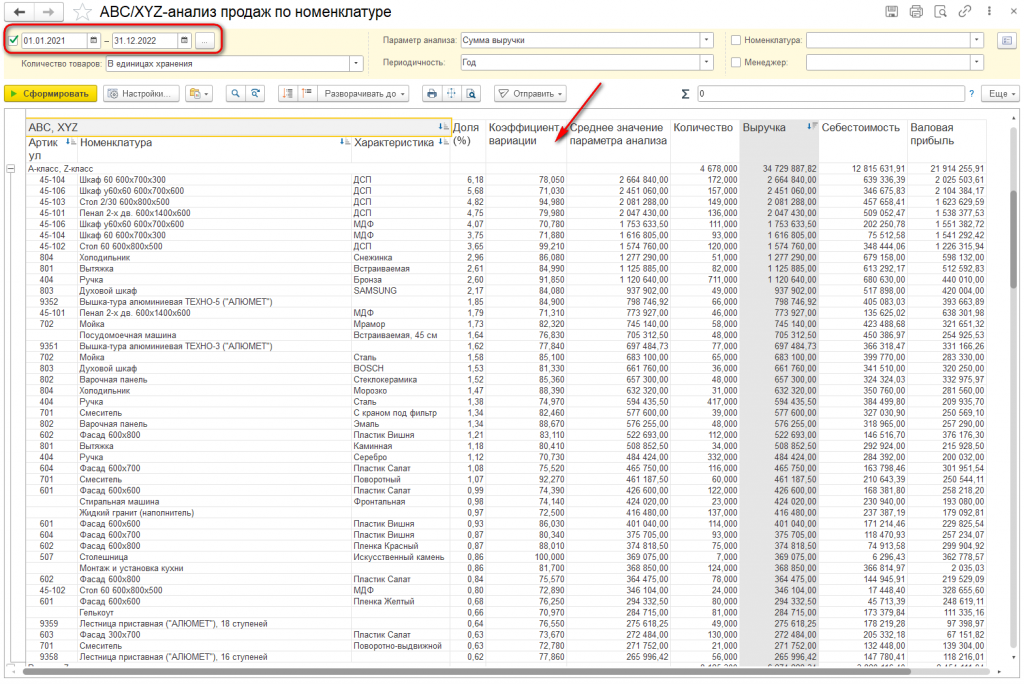This screenshot has width=1024, height=684.
Task: Save the report with the floppy disk icon
Action: tap(891, 12)
